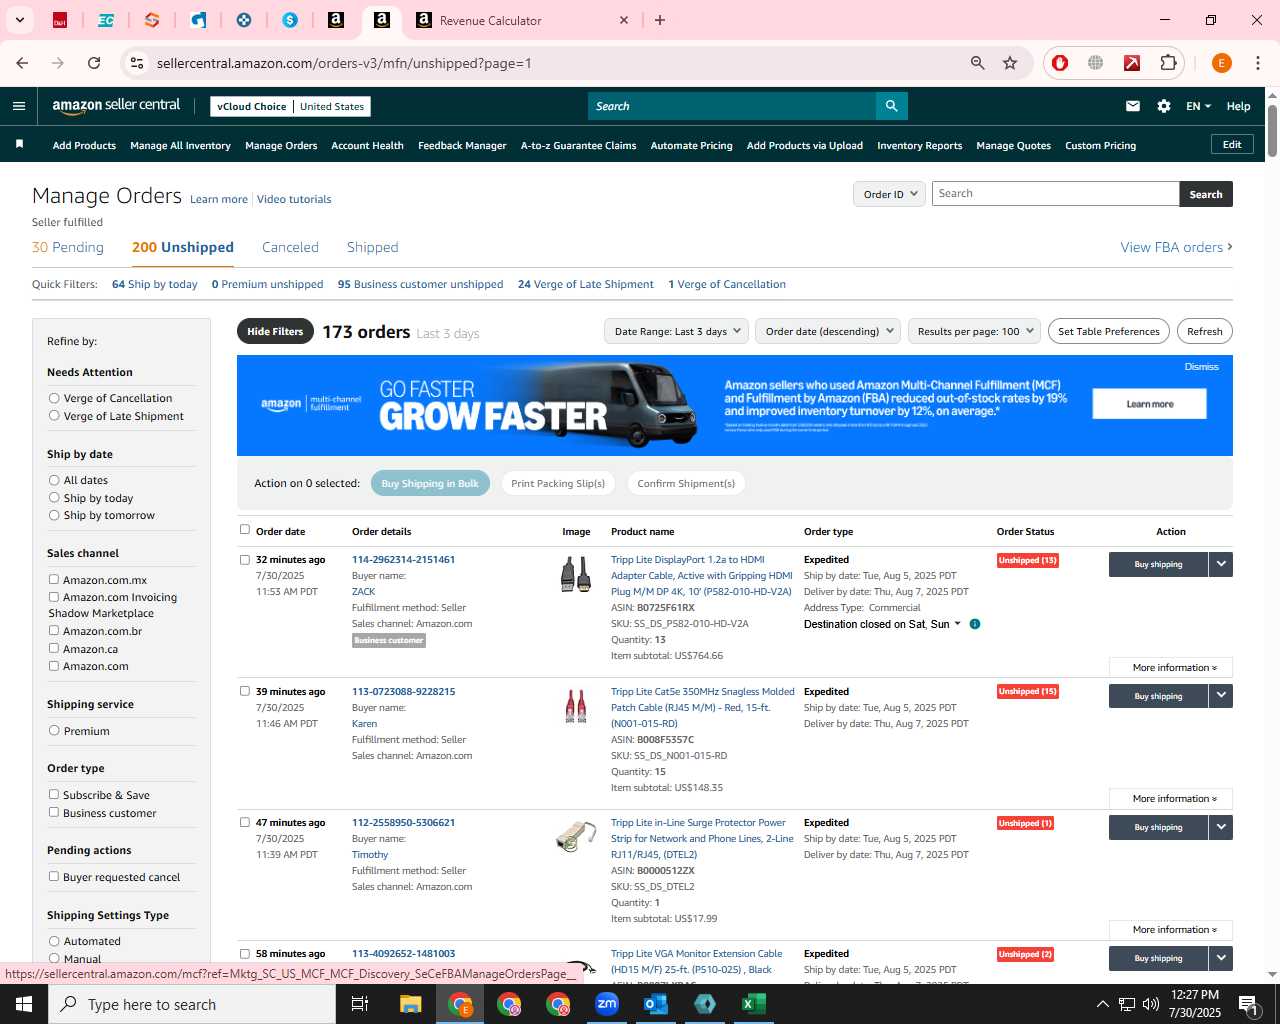1280x1024 pixels.
Task: Open Manage All Inventory menu item
Action: point(180,145)
